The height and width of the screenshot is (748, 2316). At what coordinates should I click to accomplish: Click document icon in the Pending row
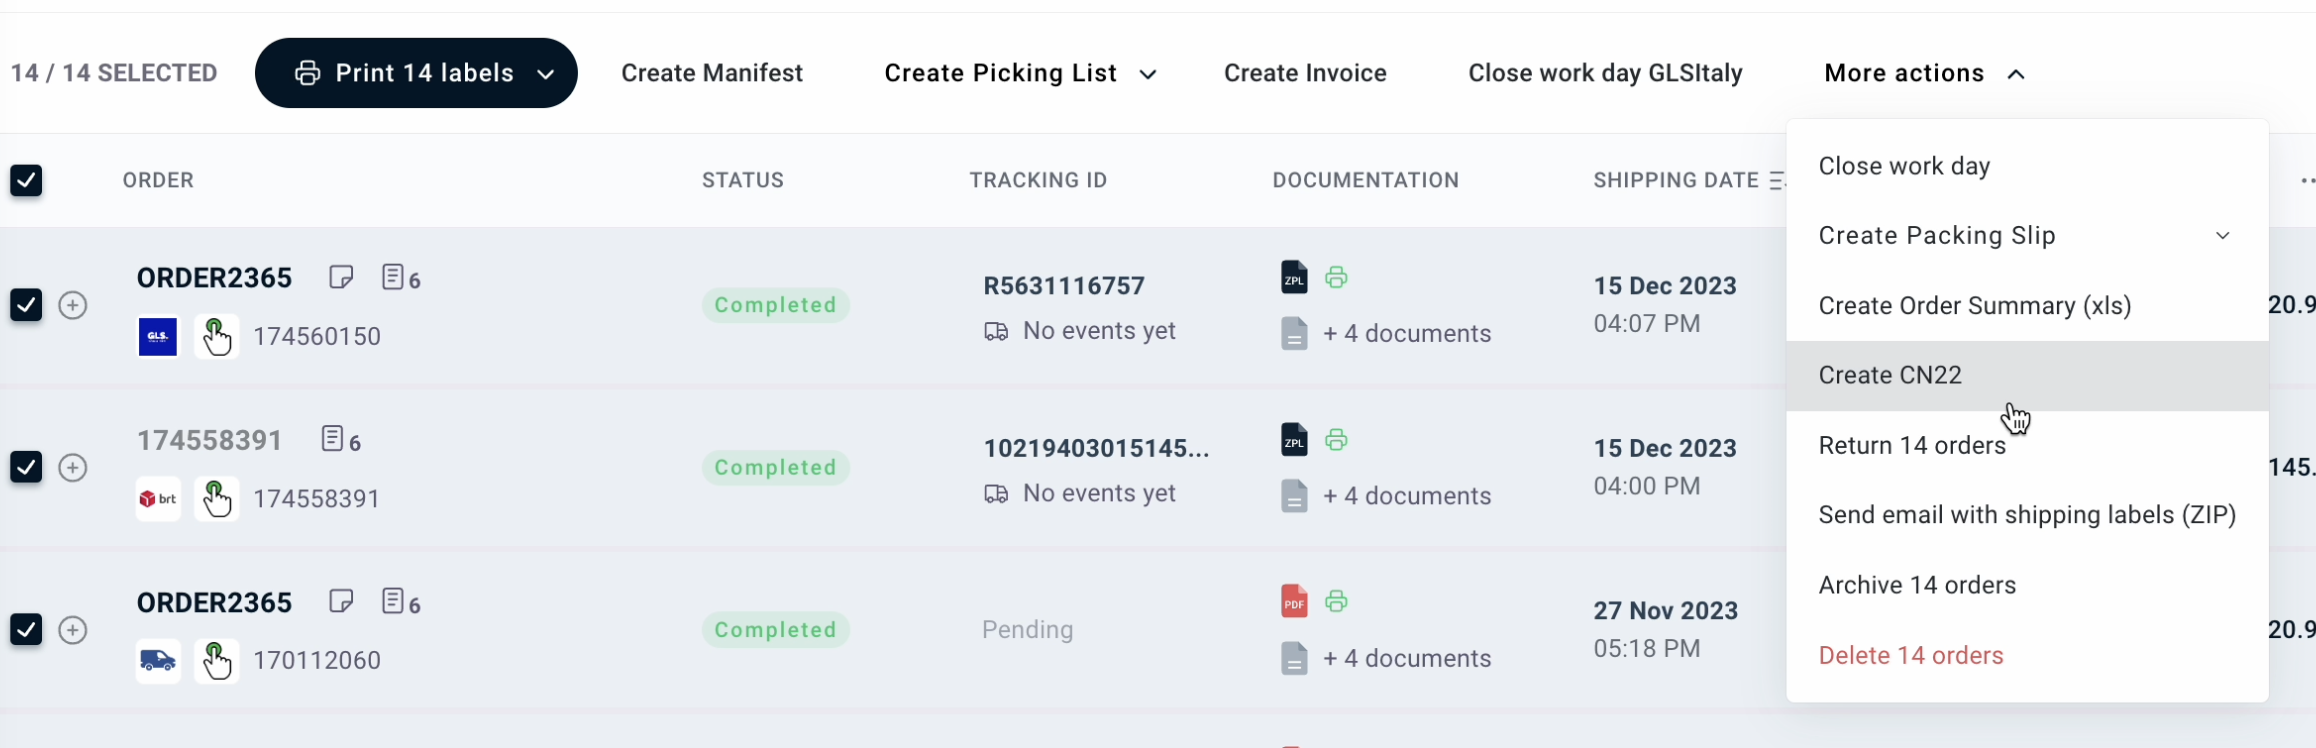tap(1294, 658)
